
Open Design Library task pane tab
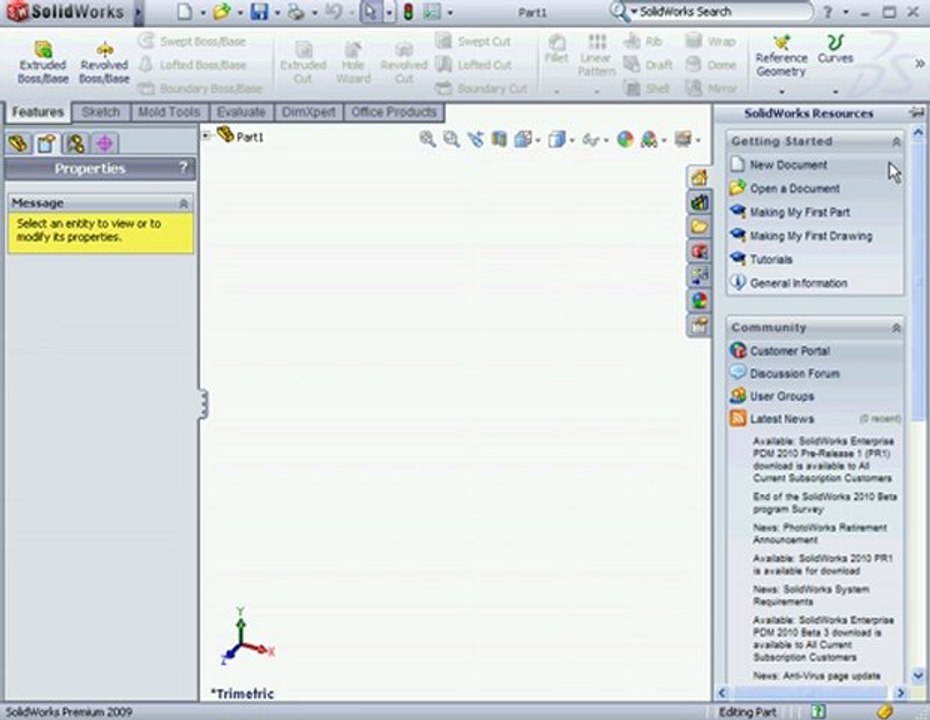699,202
